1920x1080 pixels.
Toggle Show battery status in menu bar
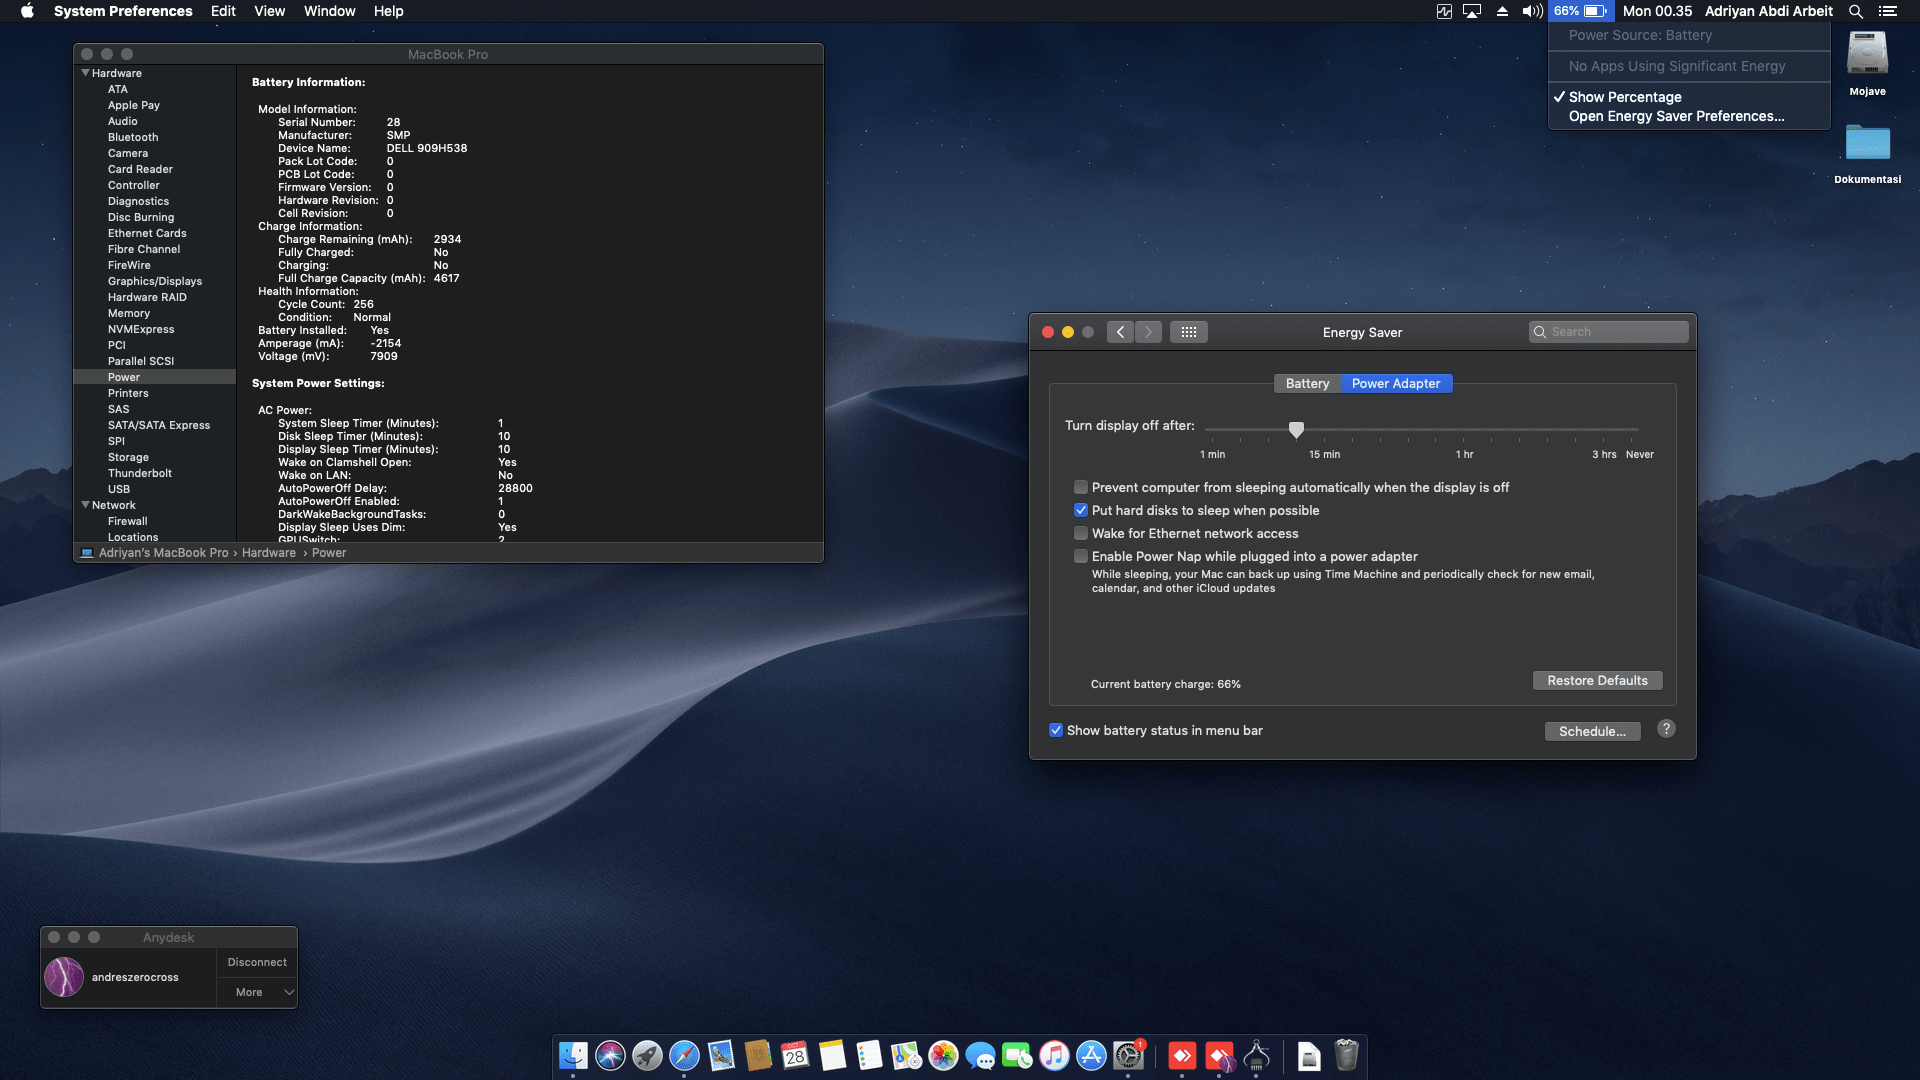point(1056,730)
